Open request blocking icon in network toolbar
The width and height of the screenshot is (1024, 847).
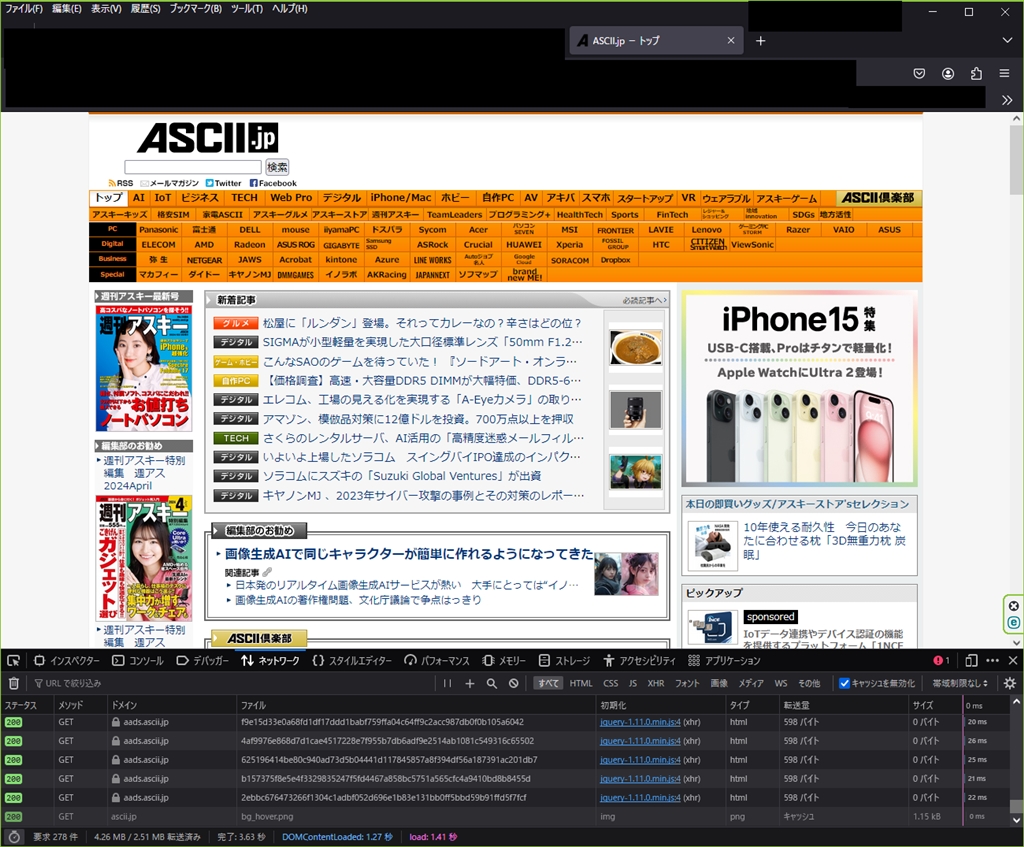tap(514, 683)
